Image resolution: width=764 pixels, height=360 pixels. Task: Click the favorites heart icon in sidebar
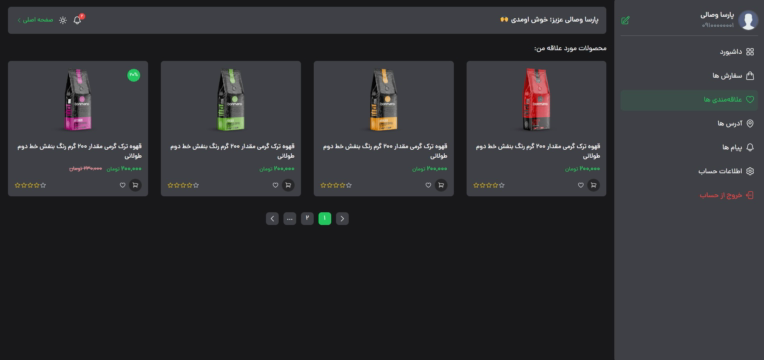(750, 99)
